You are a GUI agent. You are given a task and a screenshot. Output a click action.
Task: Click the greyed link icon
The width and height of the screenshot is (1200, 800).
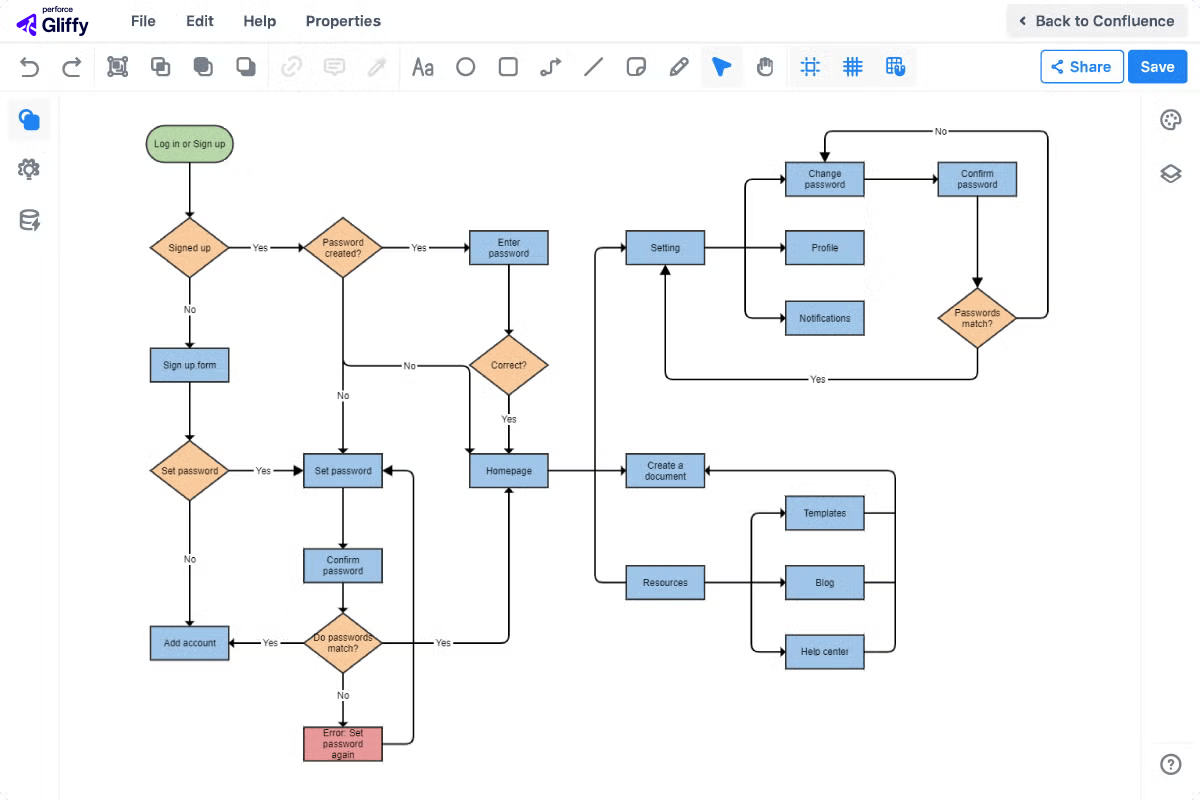click(292, 67)
